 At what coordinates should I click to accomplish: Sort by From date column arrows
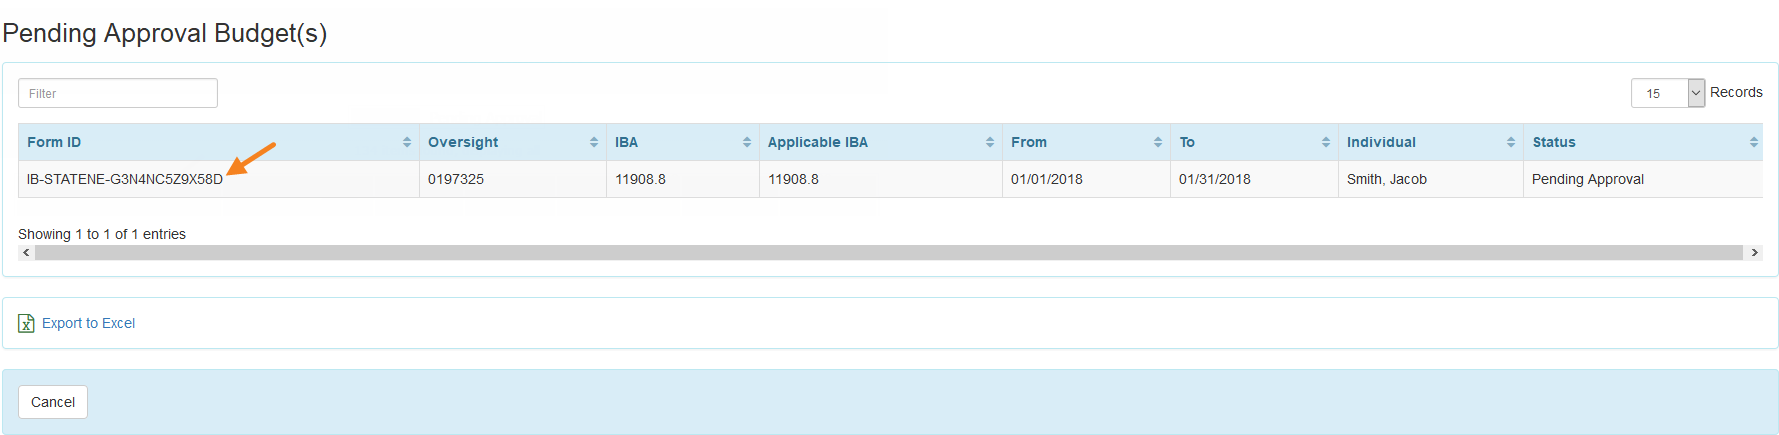1158,142
